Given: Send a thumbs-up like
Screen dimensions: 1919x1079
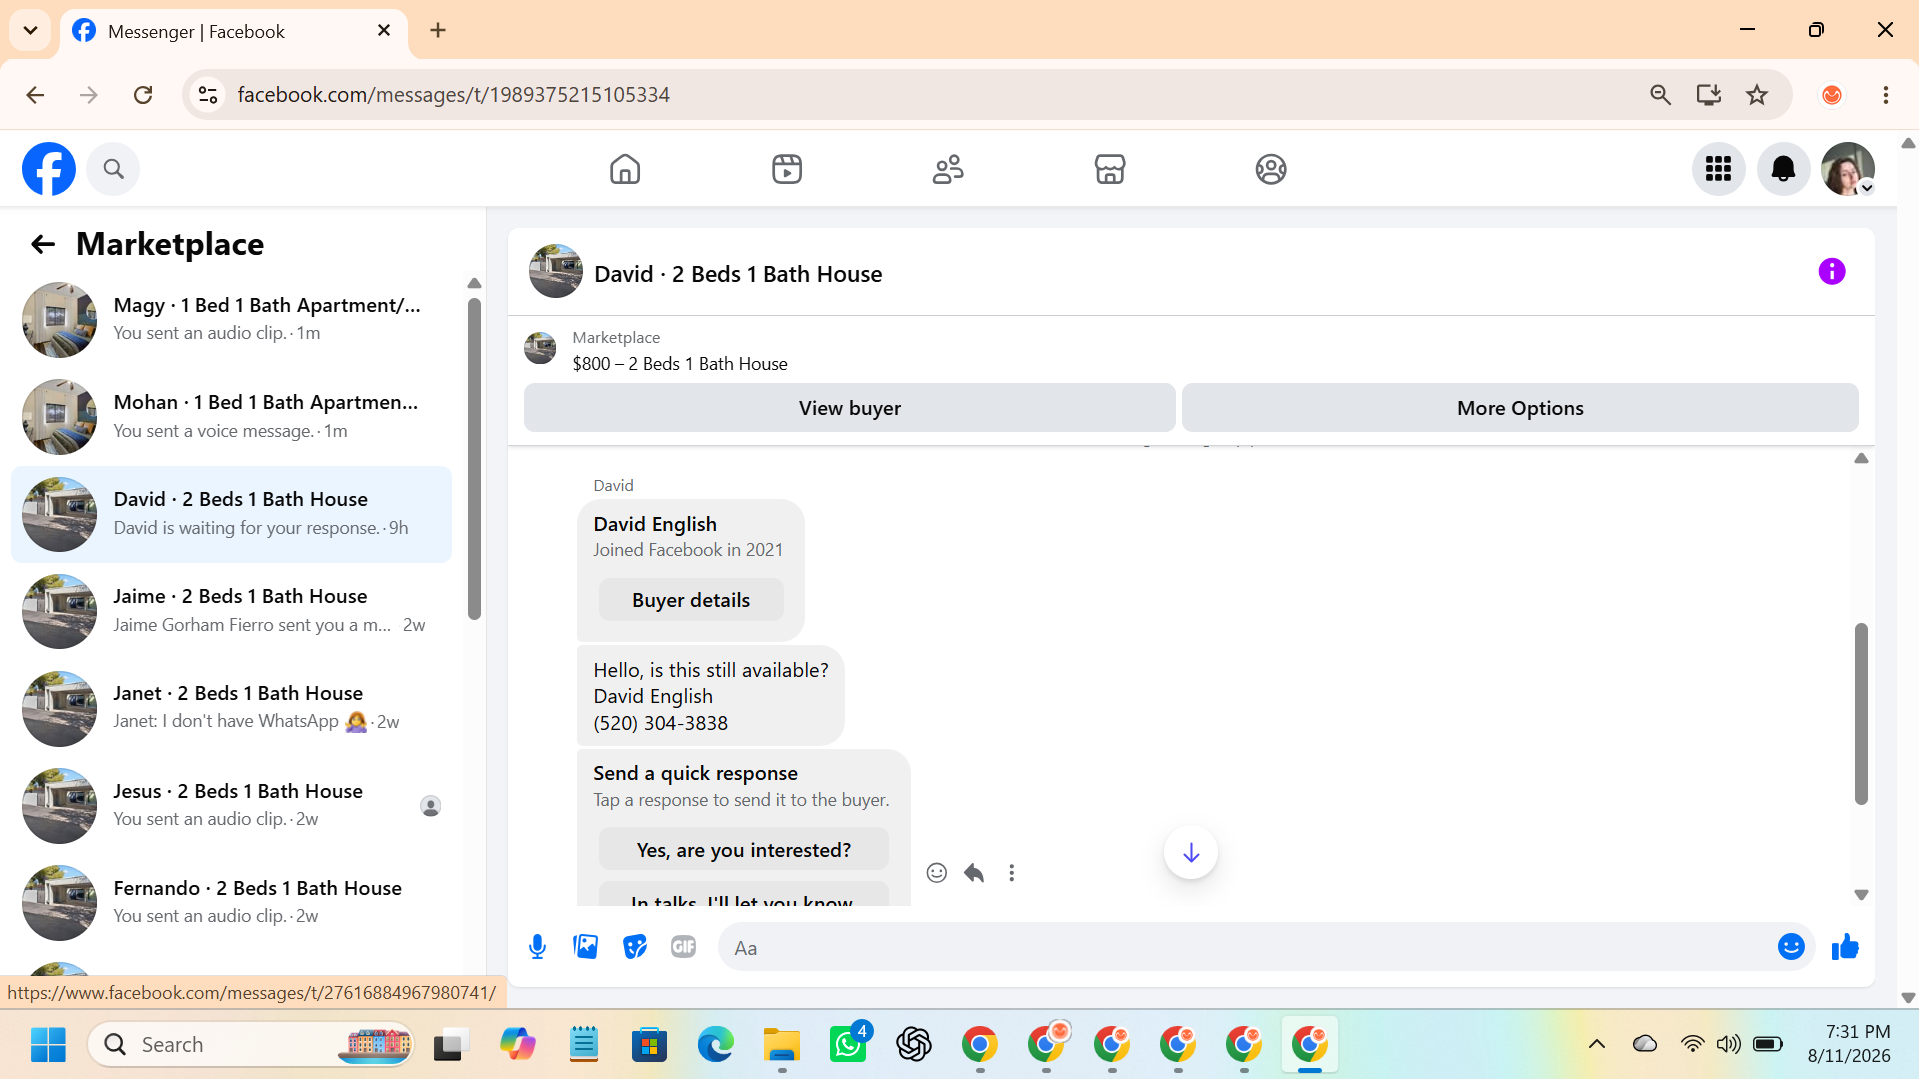Looking at the screenshot, I should [1844, 947].
